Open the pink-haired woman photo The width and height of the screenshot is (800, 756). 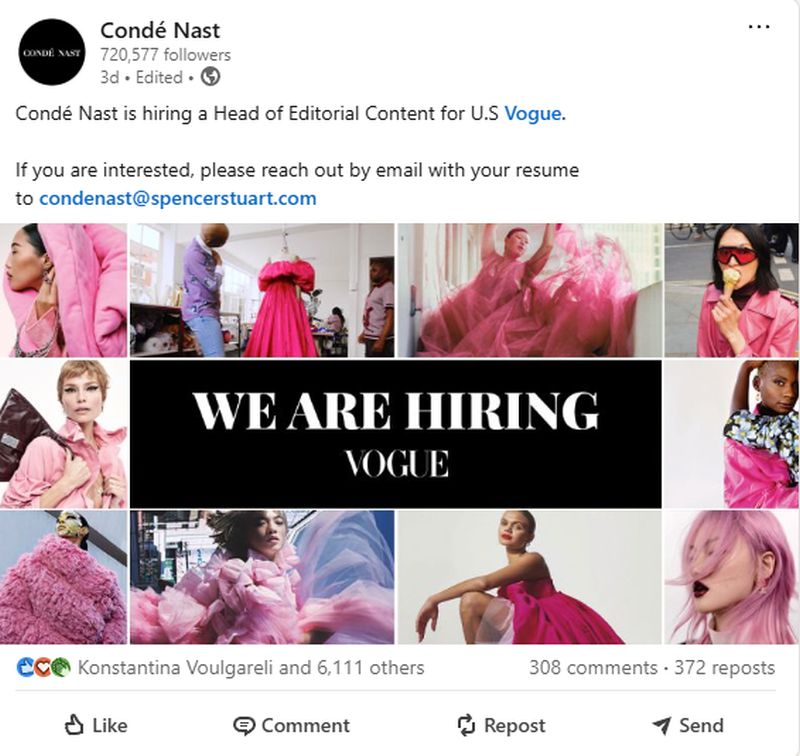click(732, 577)
